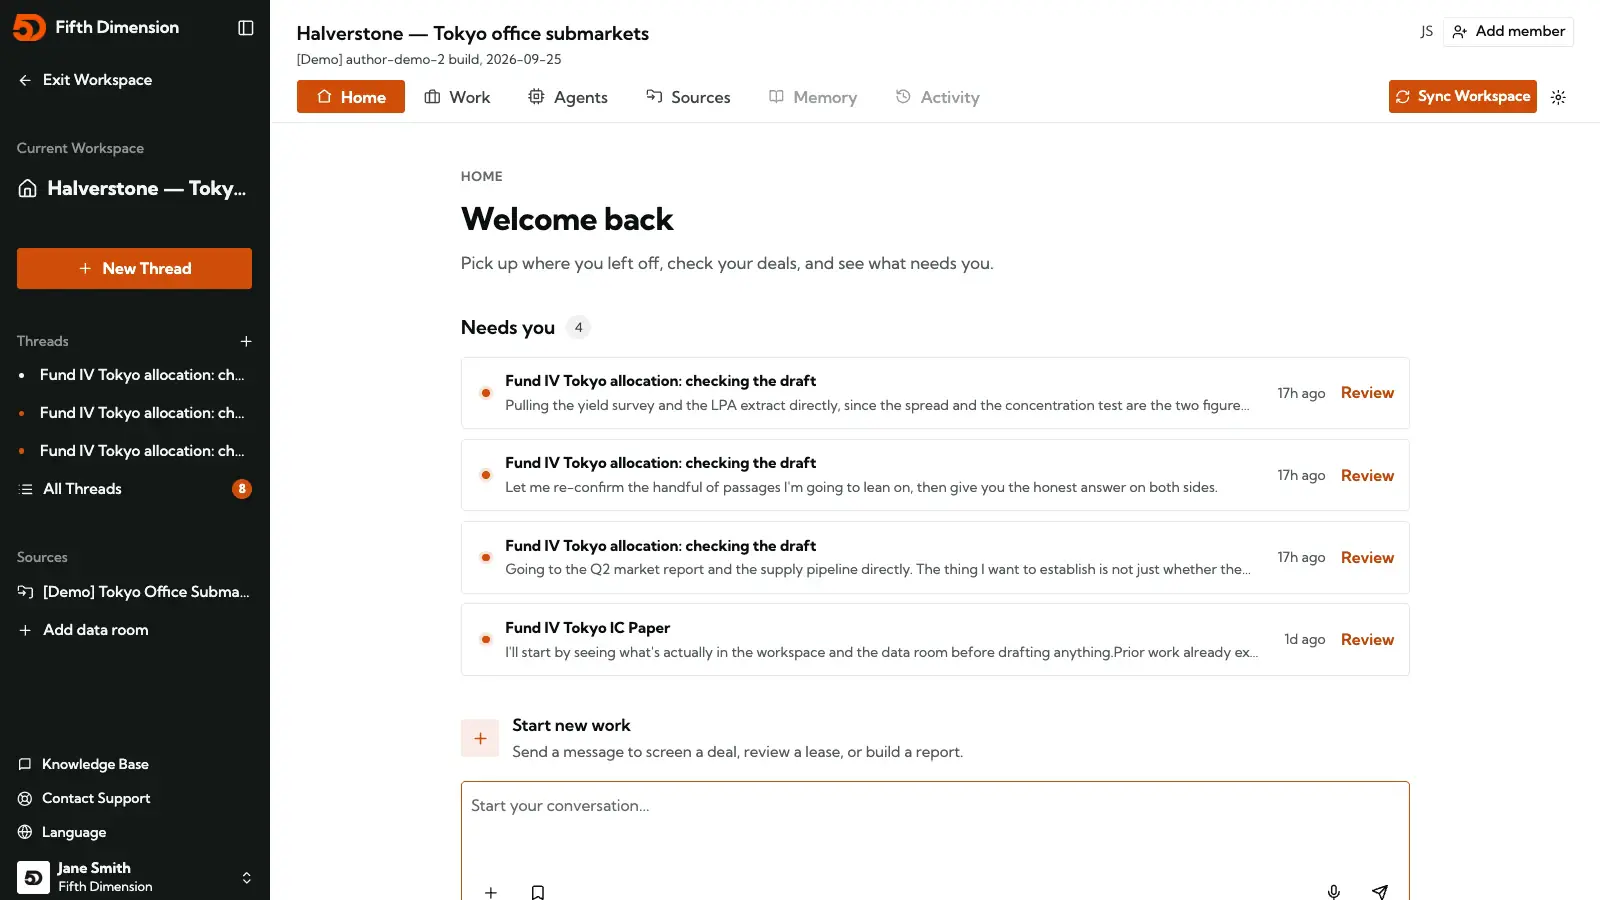
Task: Review the 'Going to the Q2 market report' item
Action: (1367, 557)
